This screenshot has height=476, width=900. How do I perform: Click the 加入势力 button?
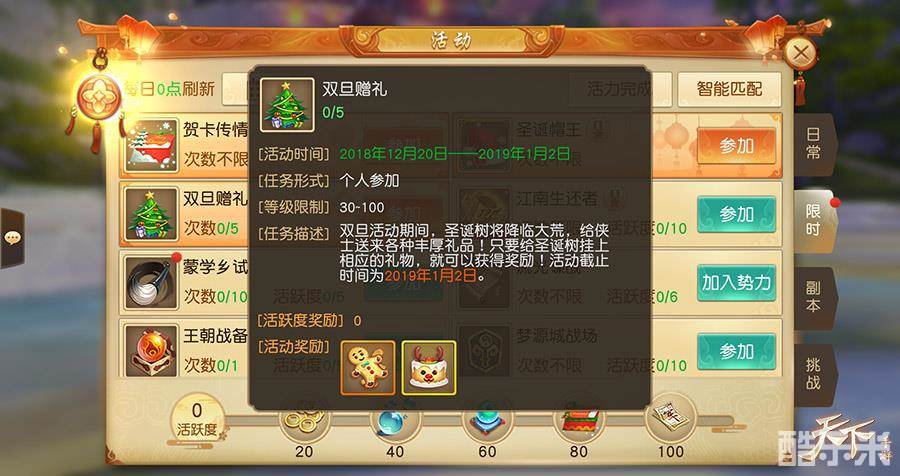pos(736,282)
